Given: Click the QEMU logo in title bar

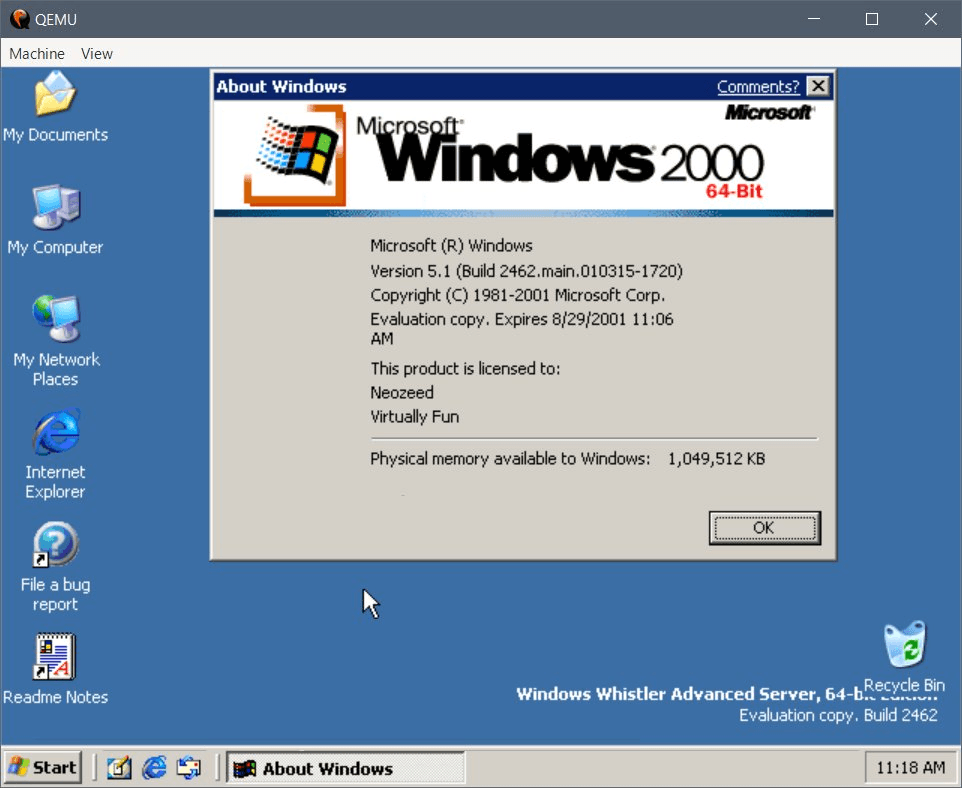Looking at the screenshot, I should 20,19.
